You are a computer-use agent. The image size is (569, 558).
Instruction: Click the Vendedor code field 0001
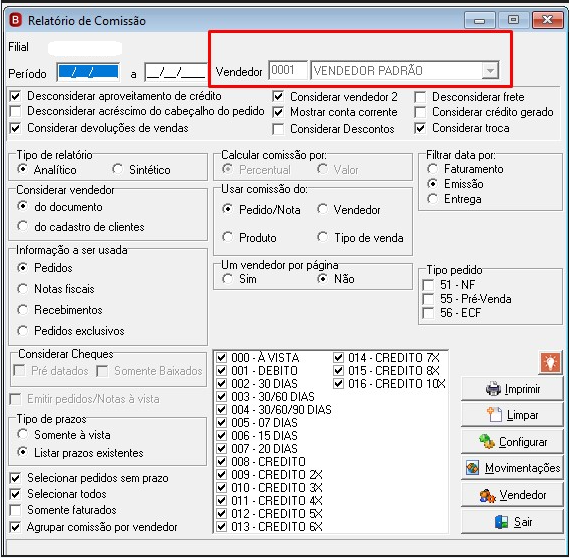tap(288, 70)
